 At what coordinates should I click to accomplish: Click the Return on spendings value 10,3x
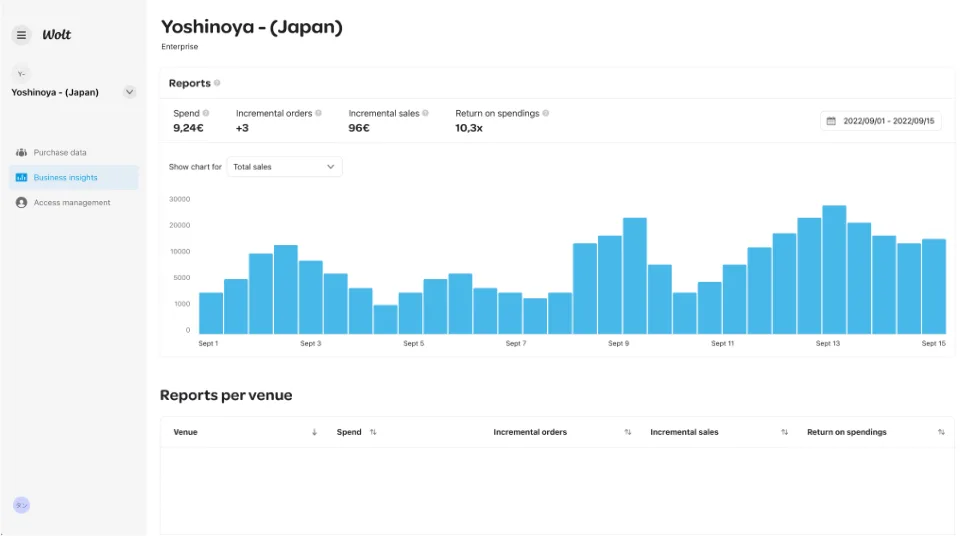point(469,128)
